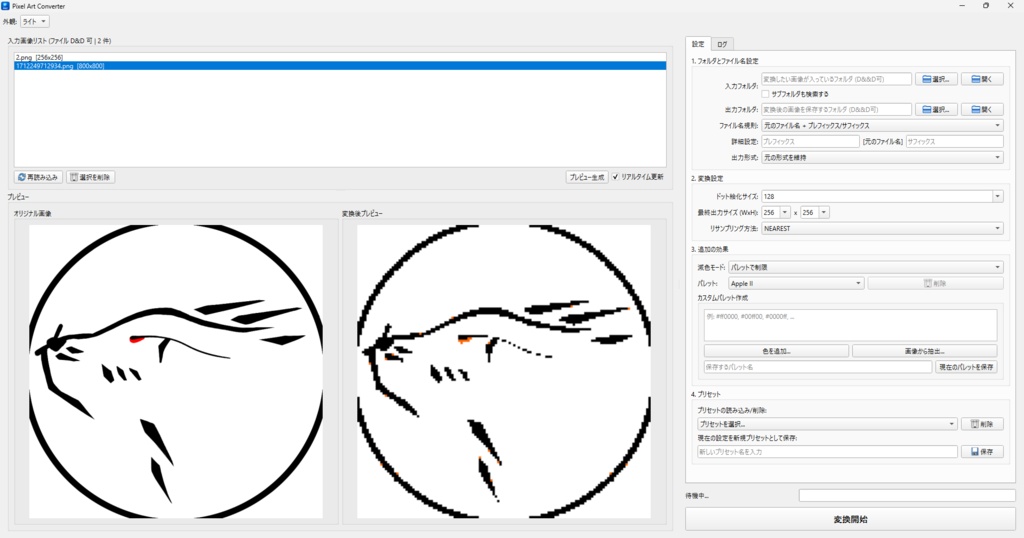Select 2.png [256x256] in the input list
Viewport: 1024px width, 538px height.
(340, 57)
